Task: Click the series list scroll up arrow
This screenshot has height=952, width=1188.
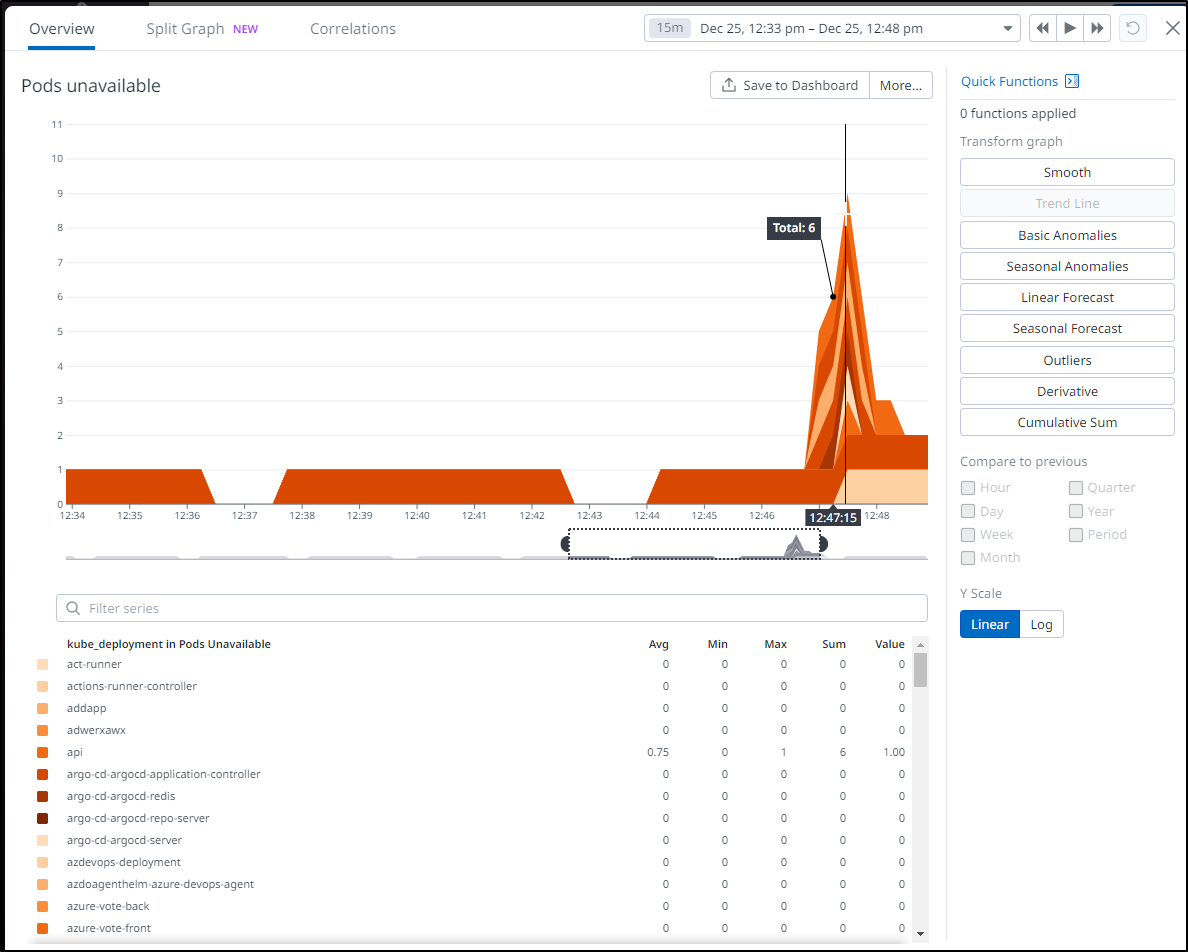Action: click(x=921, y=645)
